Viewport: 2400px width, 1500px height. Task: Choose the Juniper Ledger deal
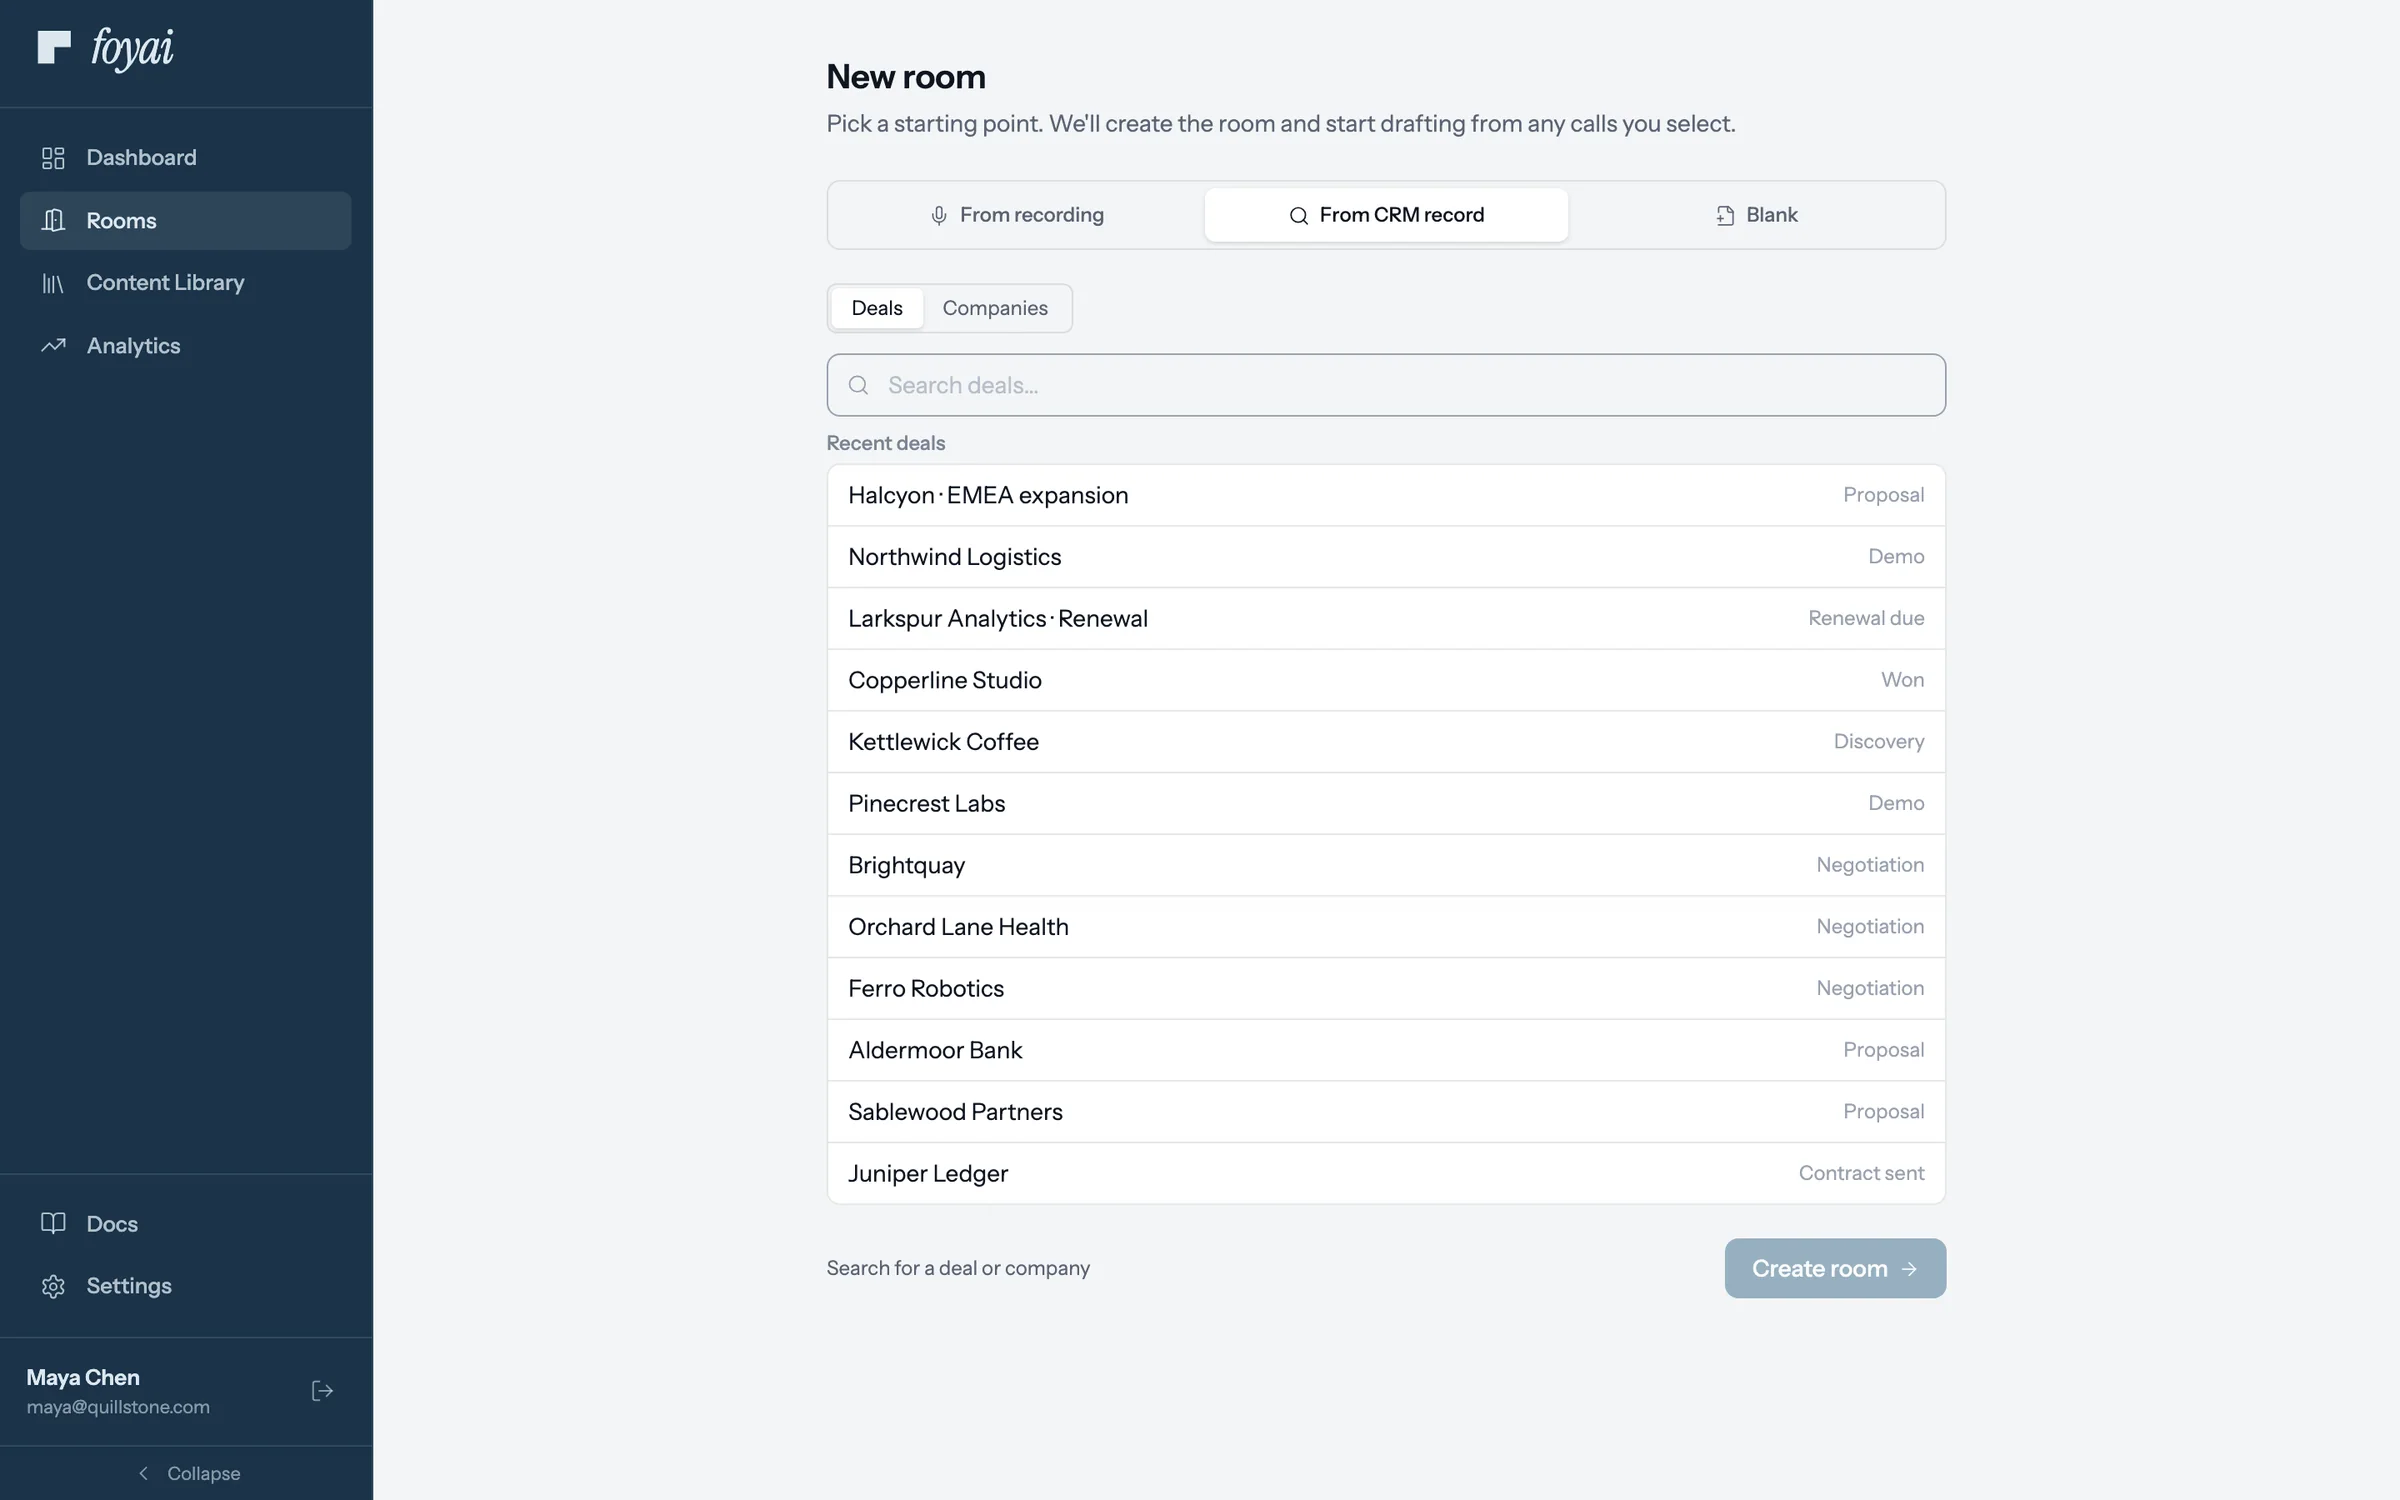[x=1386, y=1173]
